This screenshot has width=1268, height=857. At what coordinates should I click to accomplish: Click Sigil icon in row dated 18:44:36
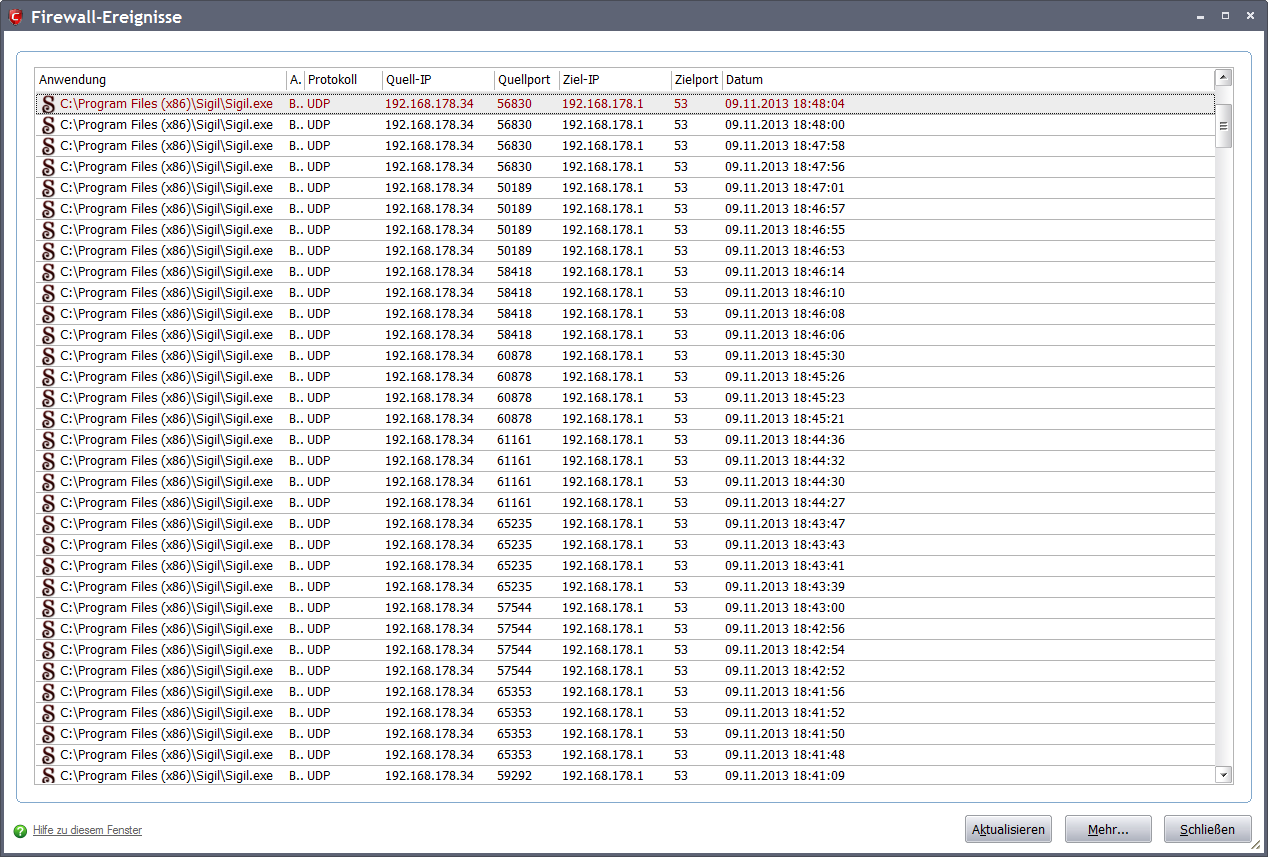pyautogui.click(x=48, y=440)
